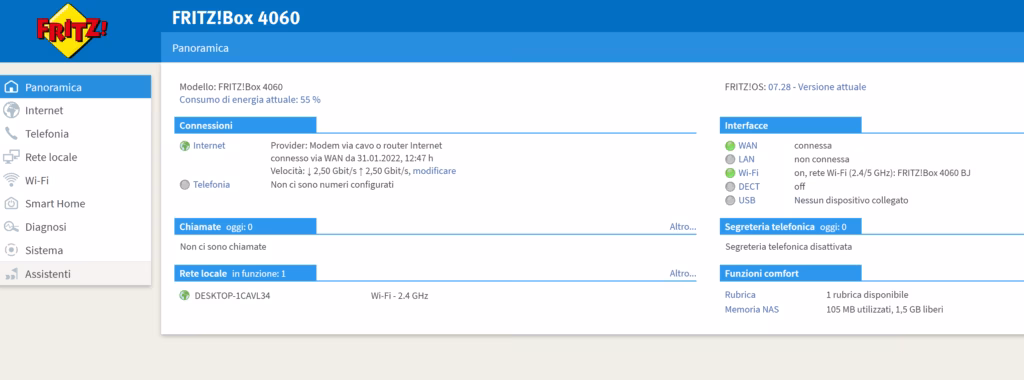Click the Wi-Fi signal icon in sidebar
1024x380 pixels.
[11, 180]
